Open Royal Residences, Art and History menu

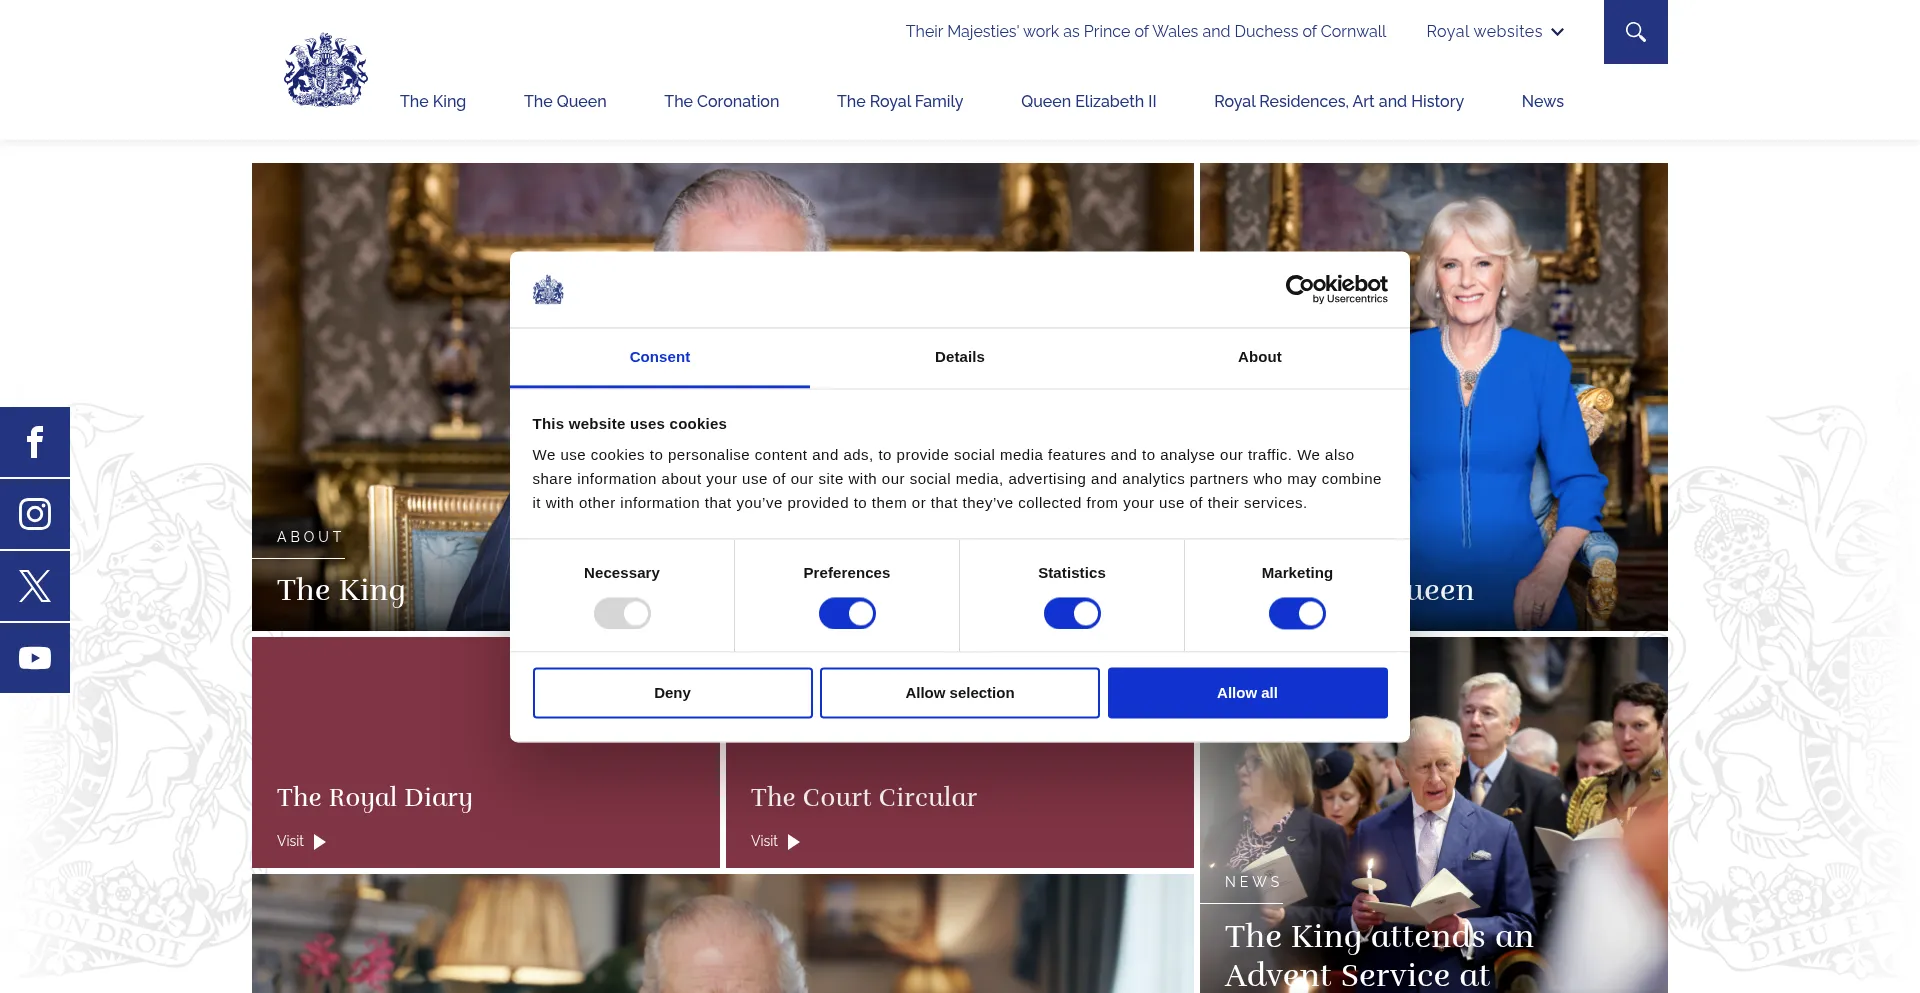tap(1339, 101)
